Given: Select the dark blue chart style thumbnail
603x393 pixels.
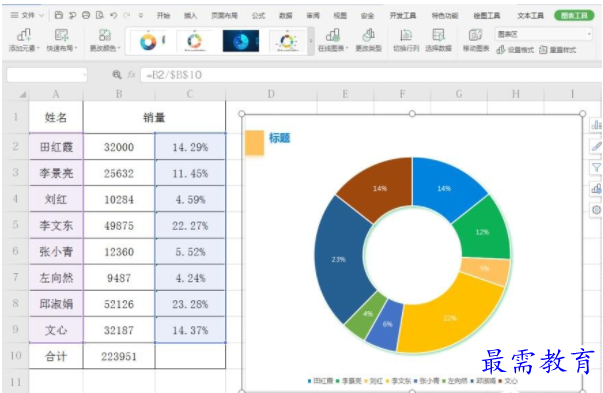Looking at the screenshot, I should [x=241, y=41].
